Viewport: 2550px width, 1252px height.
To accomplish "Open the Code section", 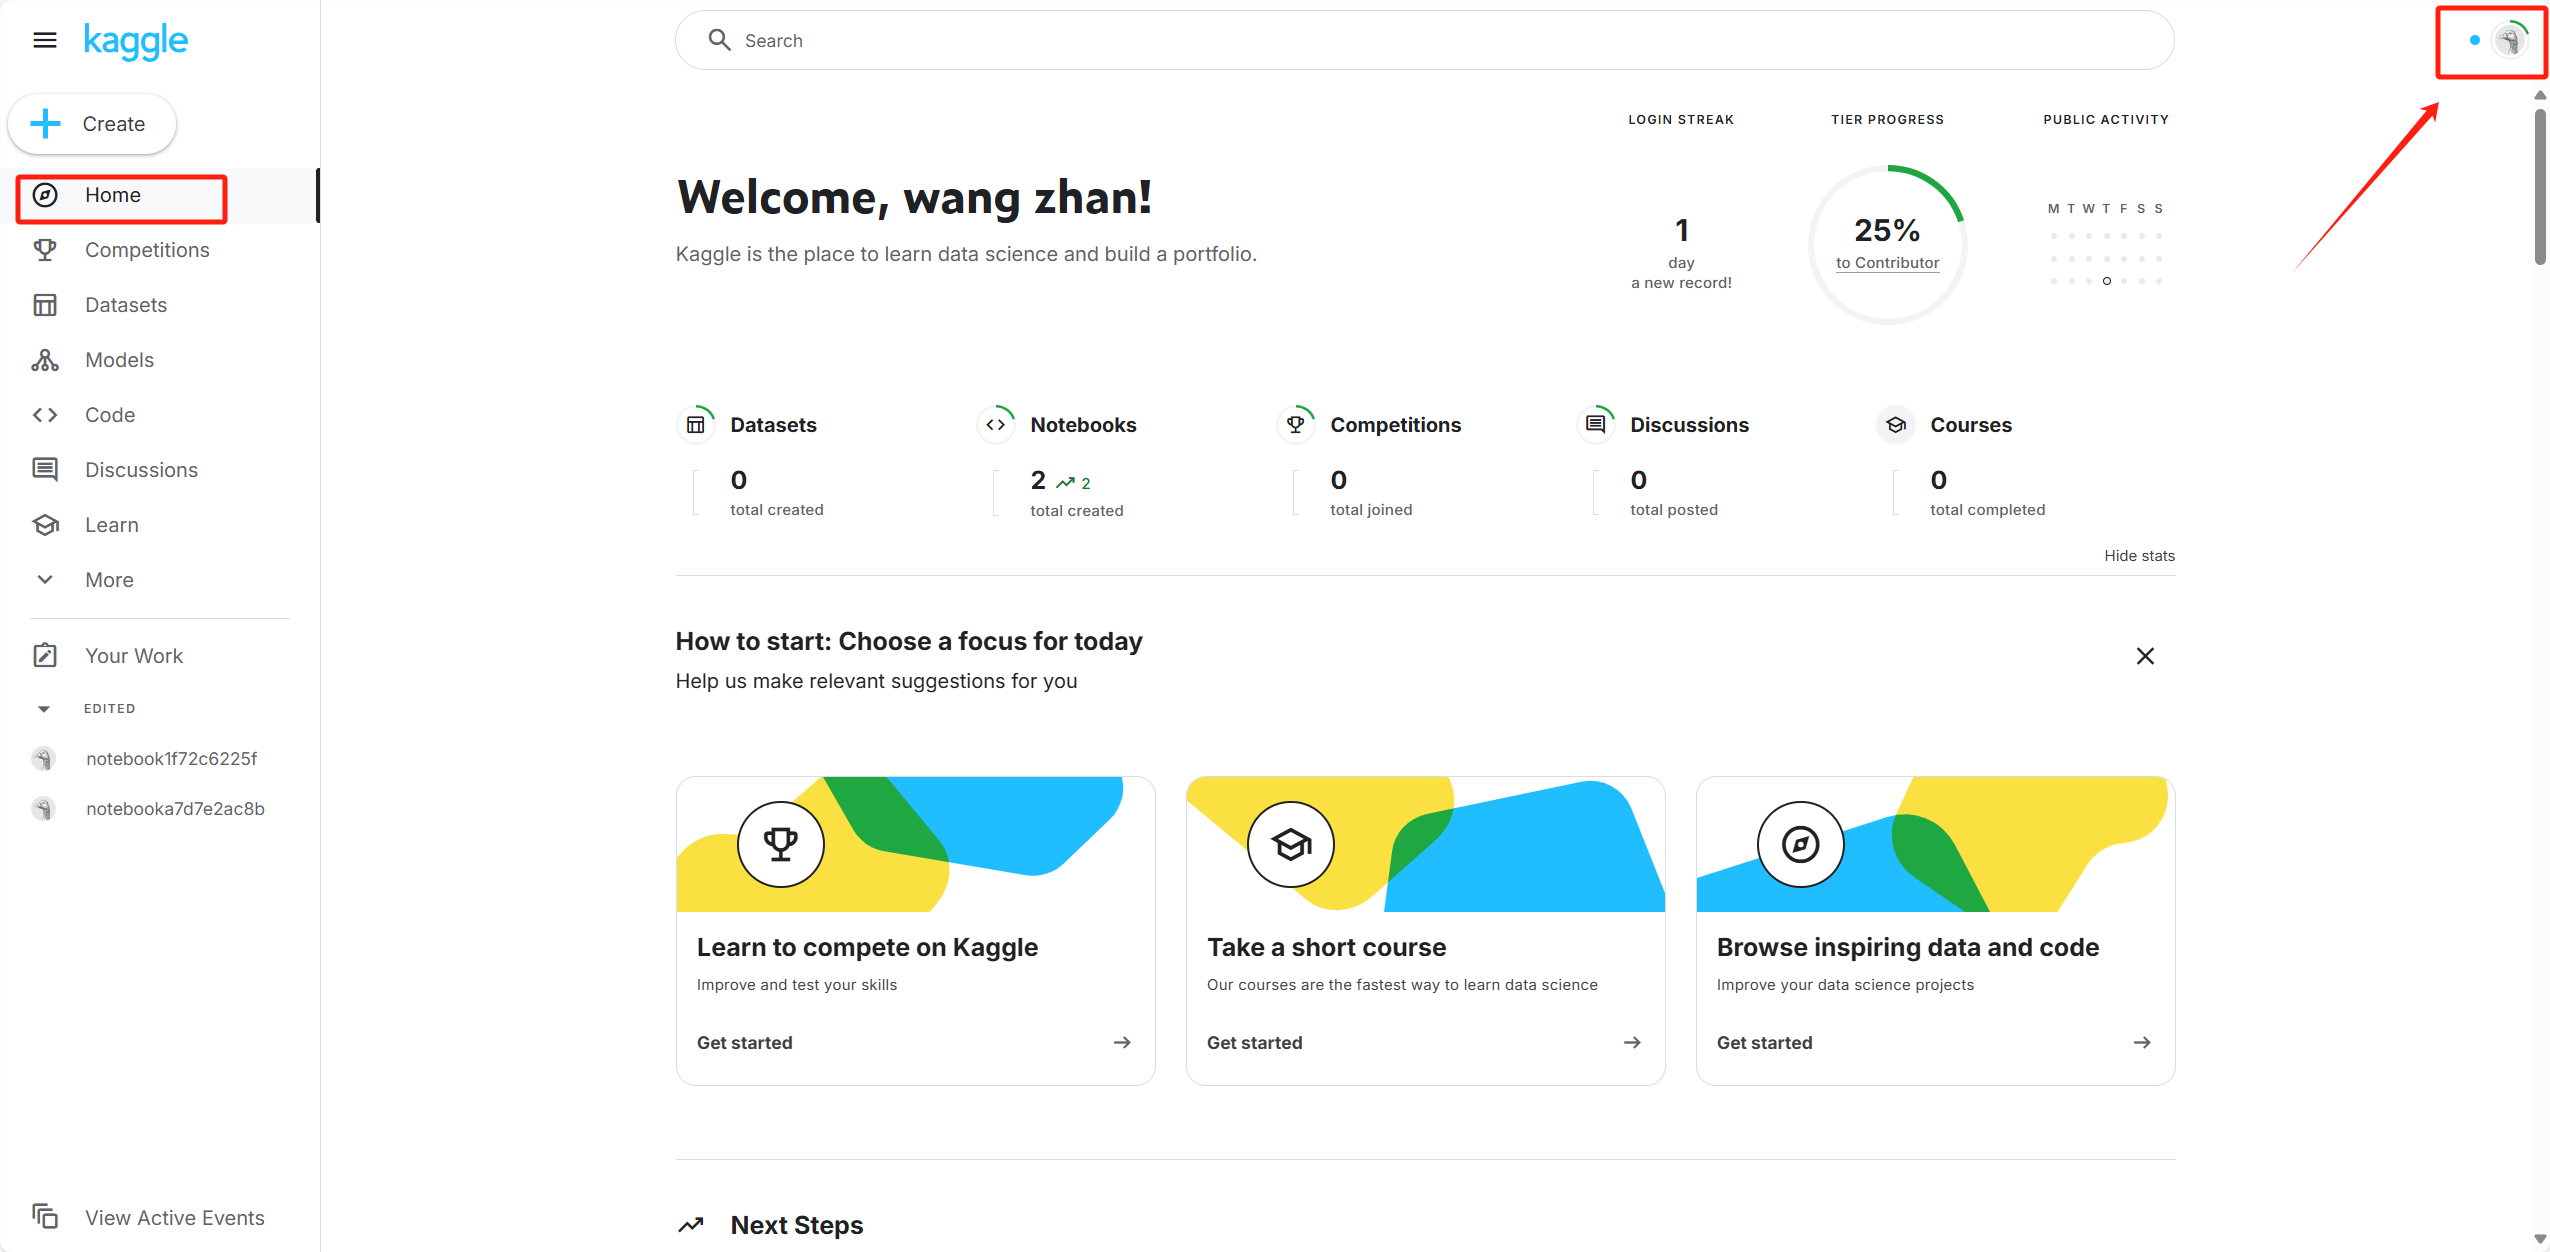I will (109, 415).
